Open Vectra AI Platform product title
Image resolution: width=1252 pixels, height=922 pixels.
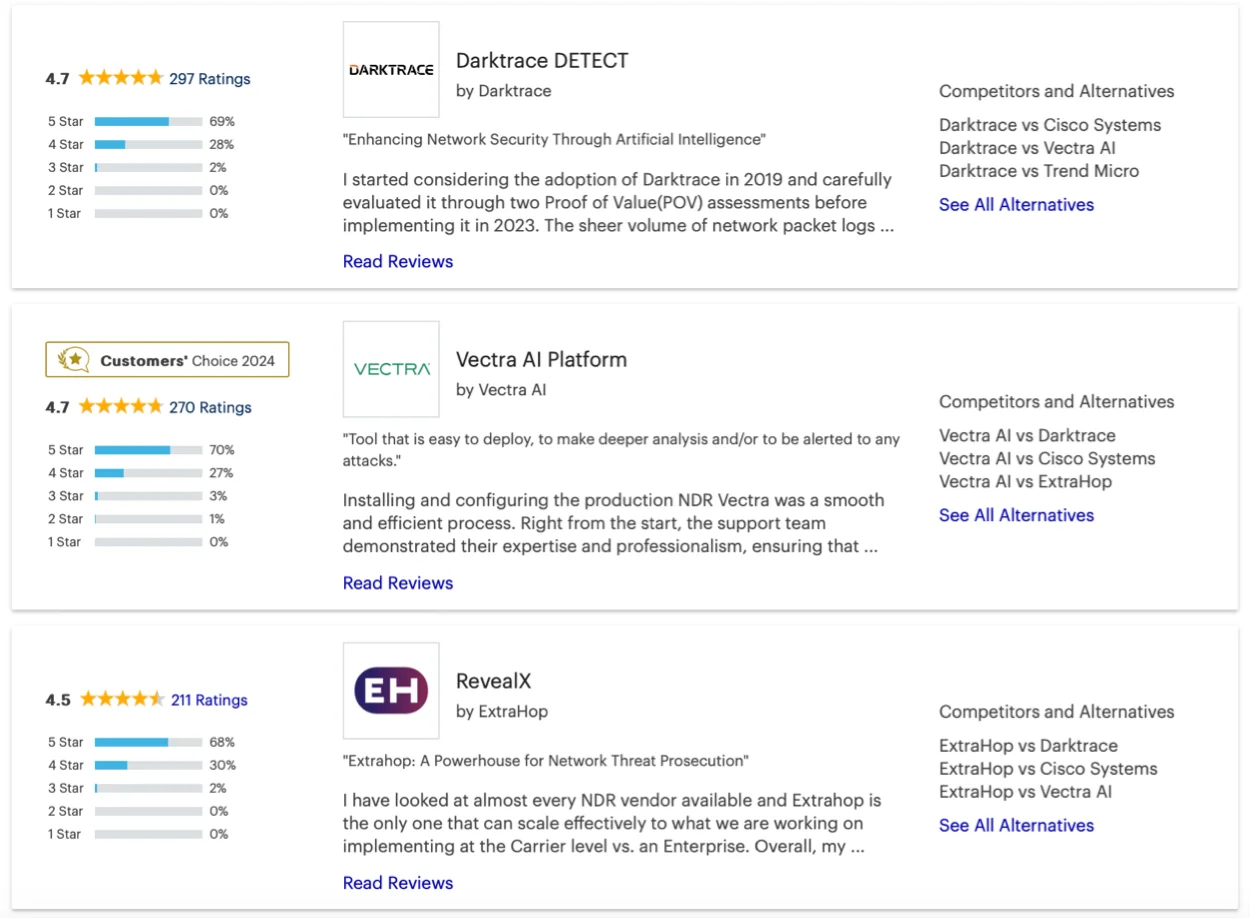[x=541, y=360]
